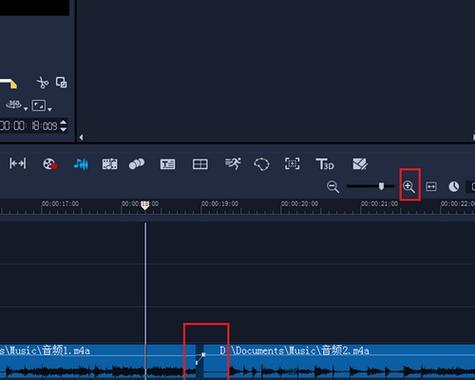Click ruler at 00:00:19:00
The height and width of the screenshot is (380, 475).
tap(220, 203)
